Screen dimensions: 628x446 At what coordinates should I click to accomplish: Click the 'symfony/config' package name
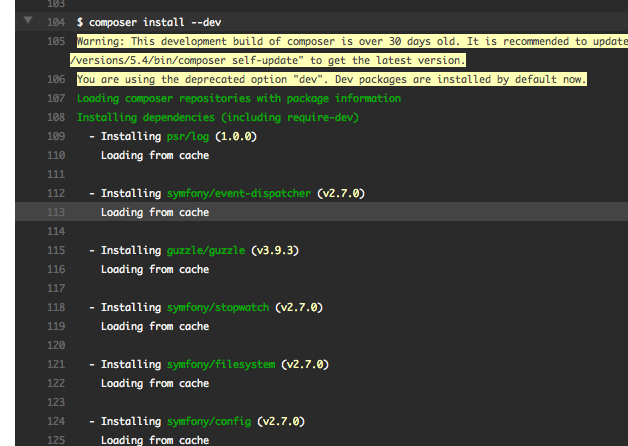coord(209,422)
